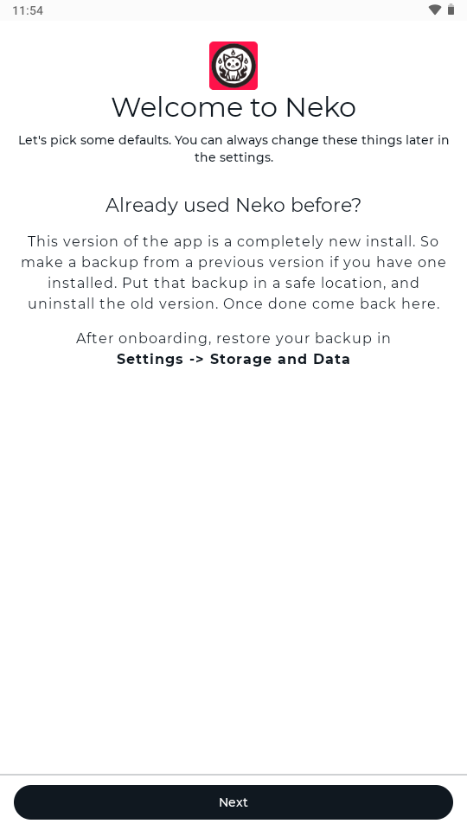Tap the Neko cat logo icon
Viewport: 467px width, 830px height.
coord(234,66)
